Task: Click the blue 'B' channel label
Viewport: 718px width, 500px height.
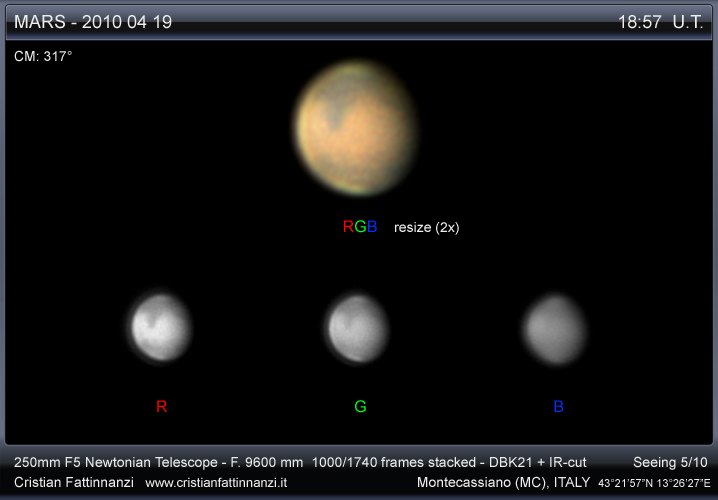Action: tap(558, 406)
